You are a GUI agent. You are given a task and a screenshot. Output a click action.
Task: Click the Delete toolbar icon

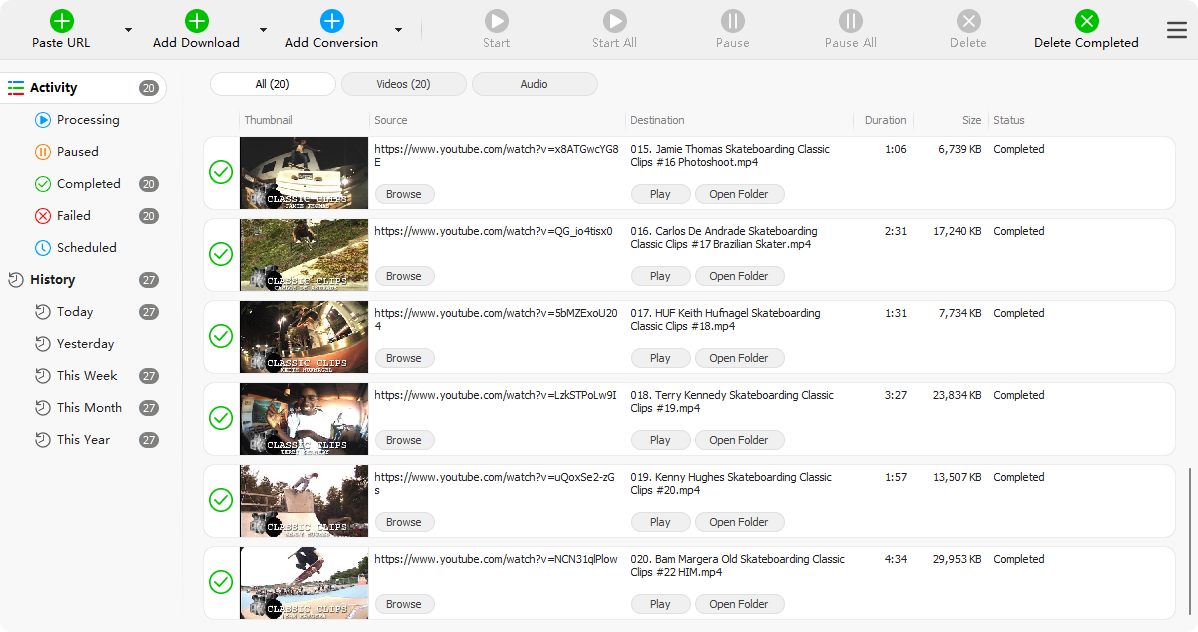[x=968, y=21]
